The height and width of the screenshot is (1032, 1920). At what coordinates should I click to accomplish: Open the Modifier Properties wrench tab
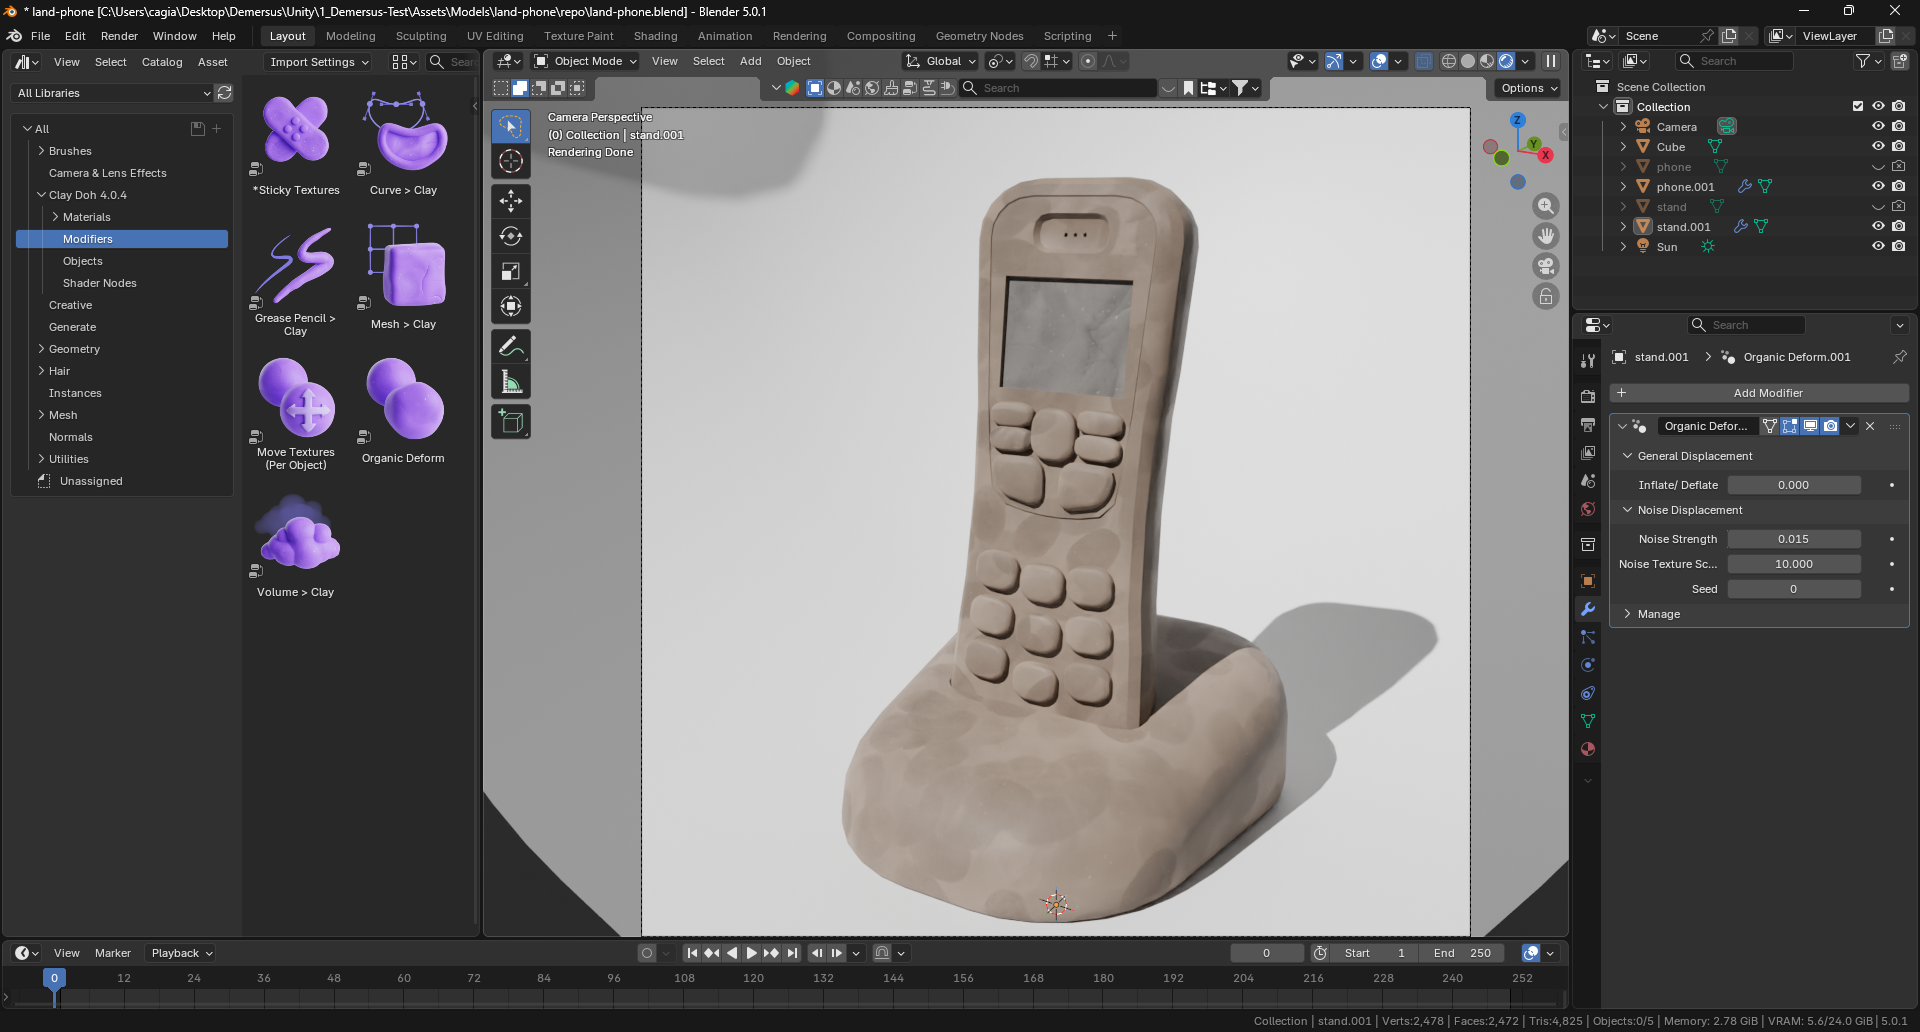pos(1586,609)
